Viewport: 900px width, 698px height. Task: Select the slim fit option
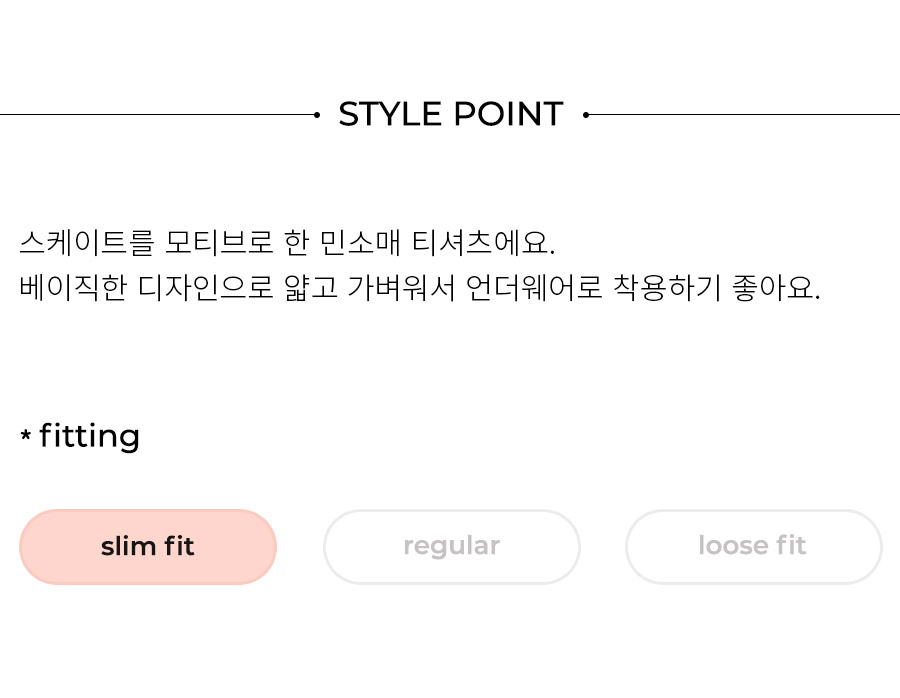pos(148,546)
